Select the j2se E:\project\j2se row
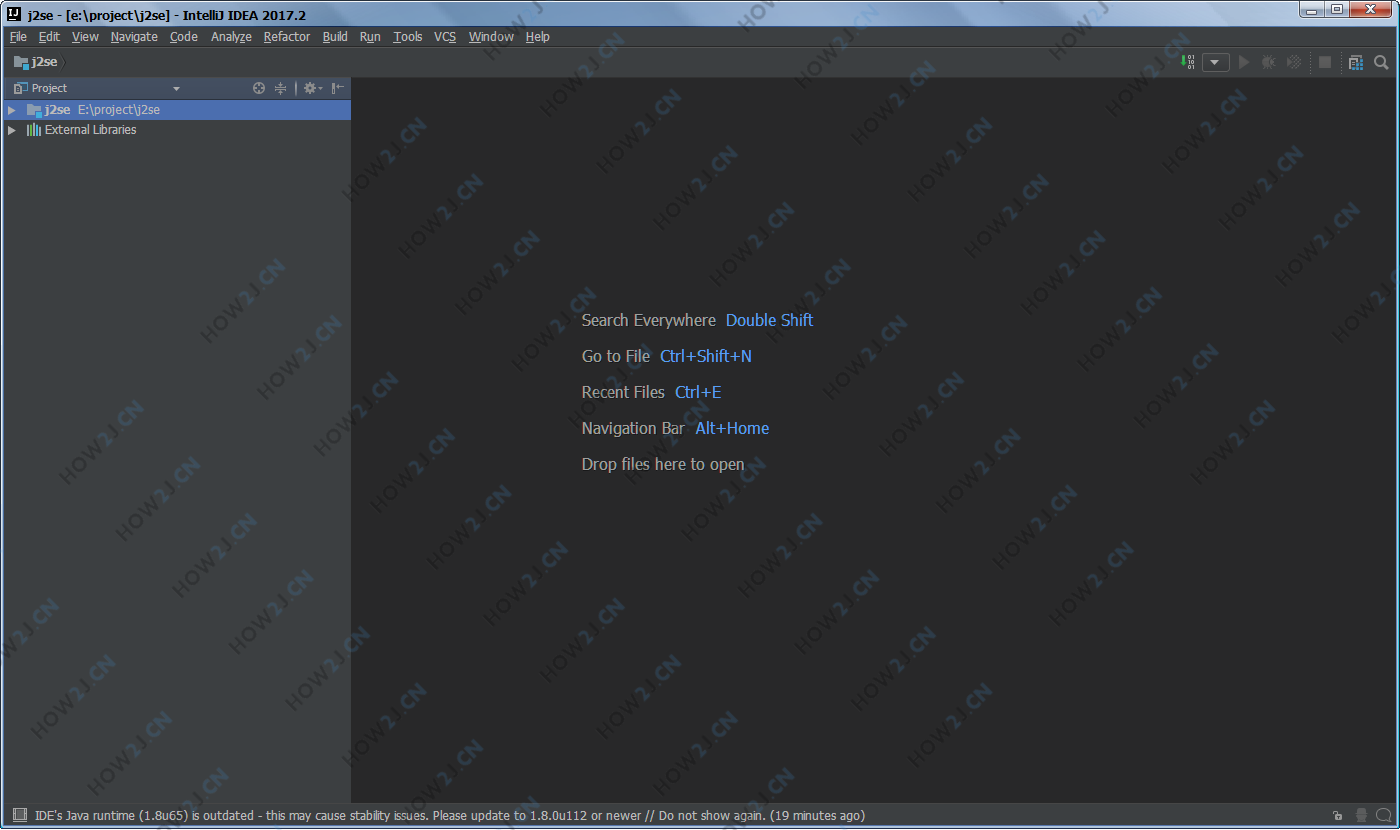The image size is (1400, 830). pos(176,110)
